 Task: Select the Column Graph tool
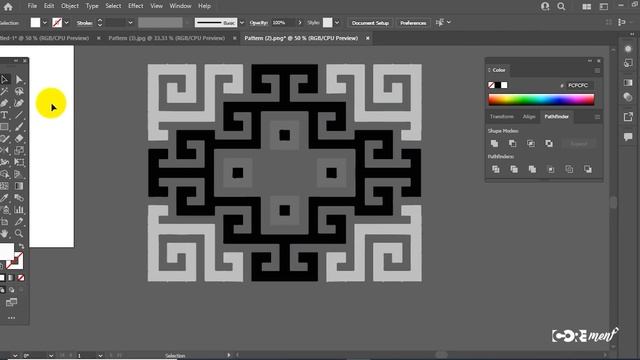click(19, 209)
